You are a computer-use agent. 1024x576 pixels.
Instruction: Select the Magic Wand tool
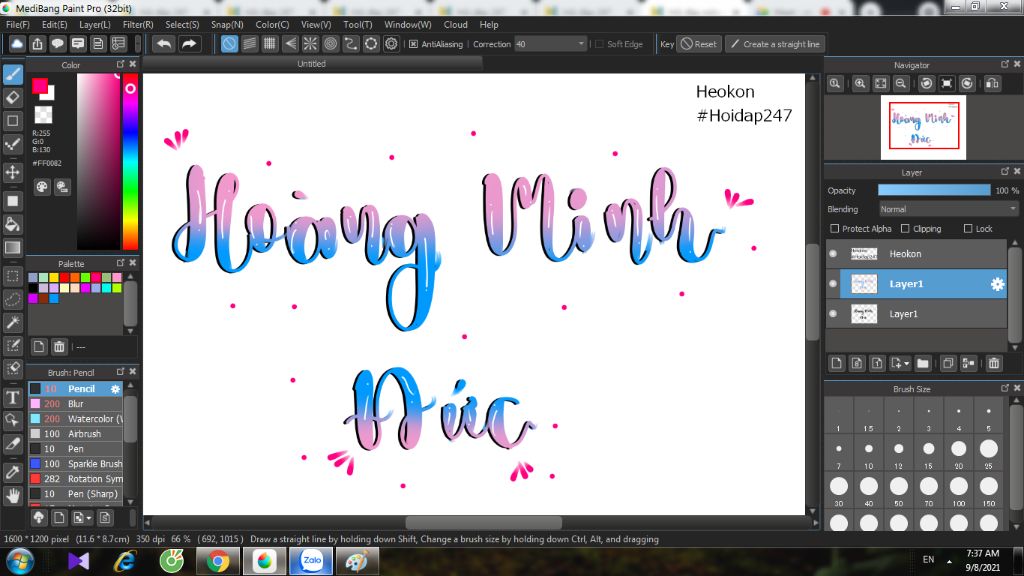pos(12,322)
